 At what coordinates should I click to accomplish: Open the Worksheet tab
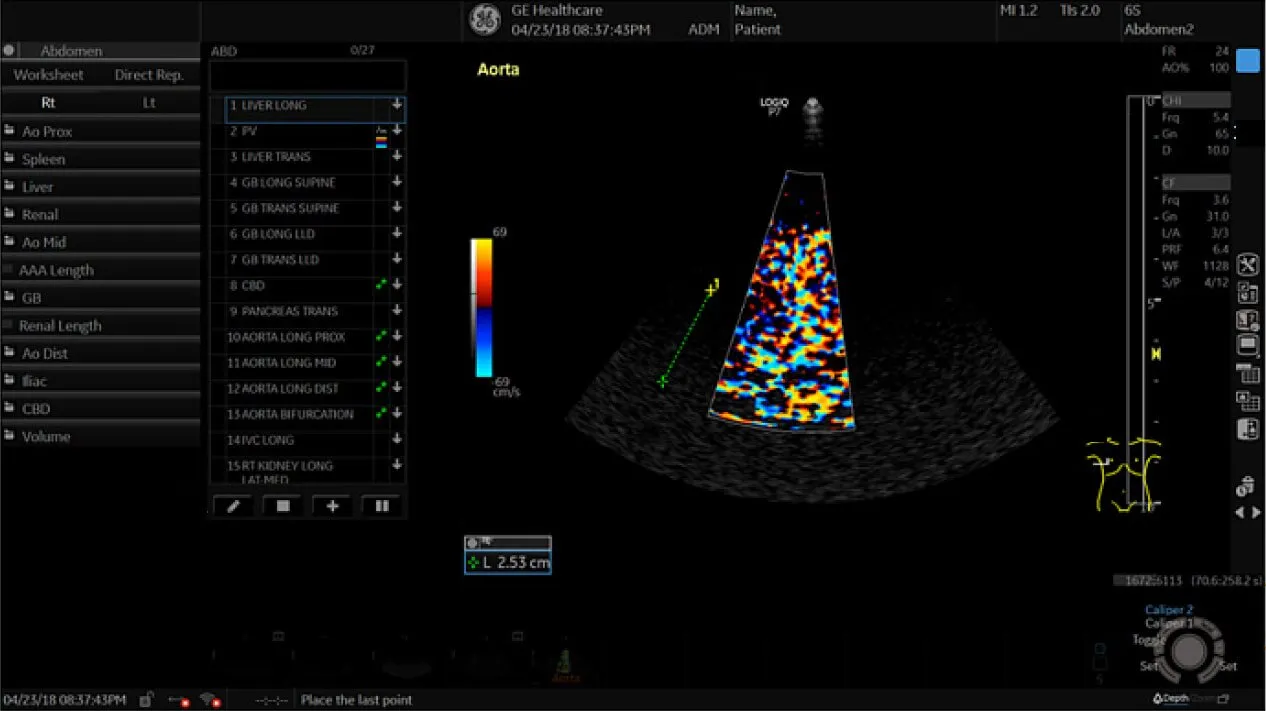point(48,75)
